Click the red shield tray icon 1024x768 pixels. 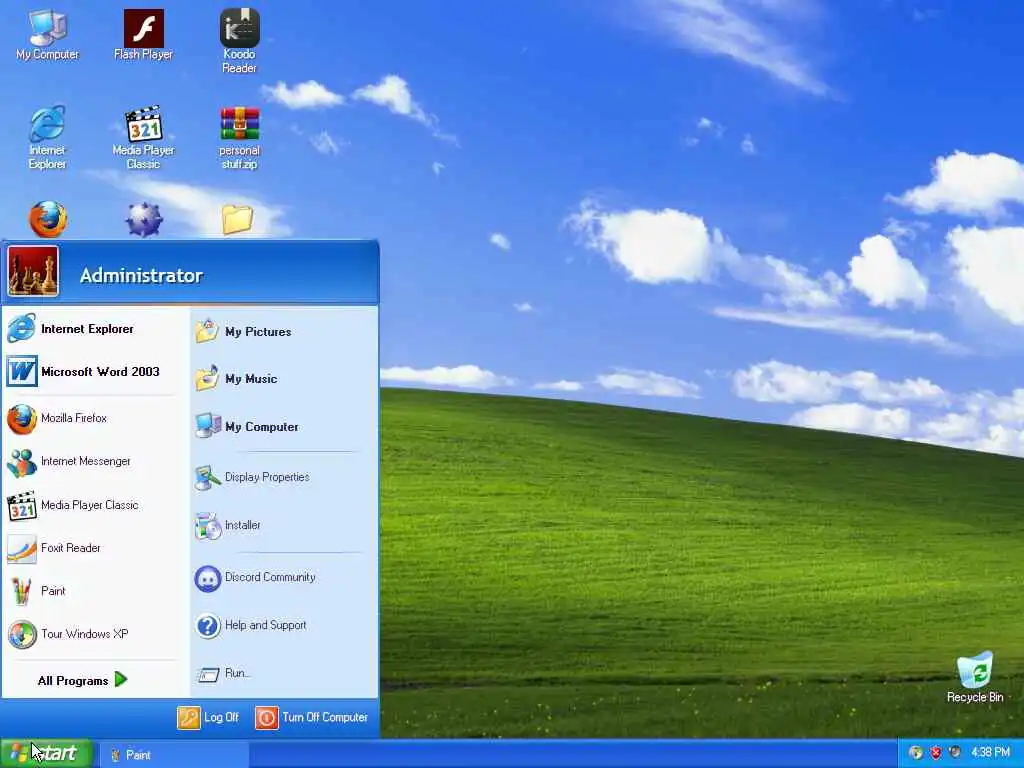pos(935,752)
